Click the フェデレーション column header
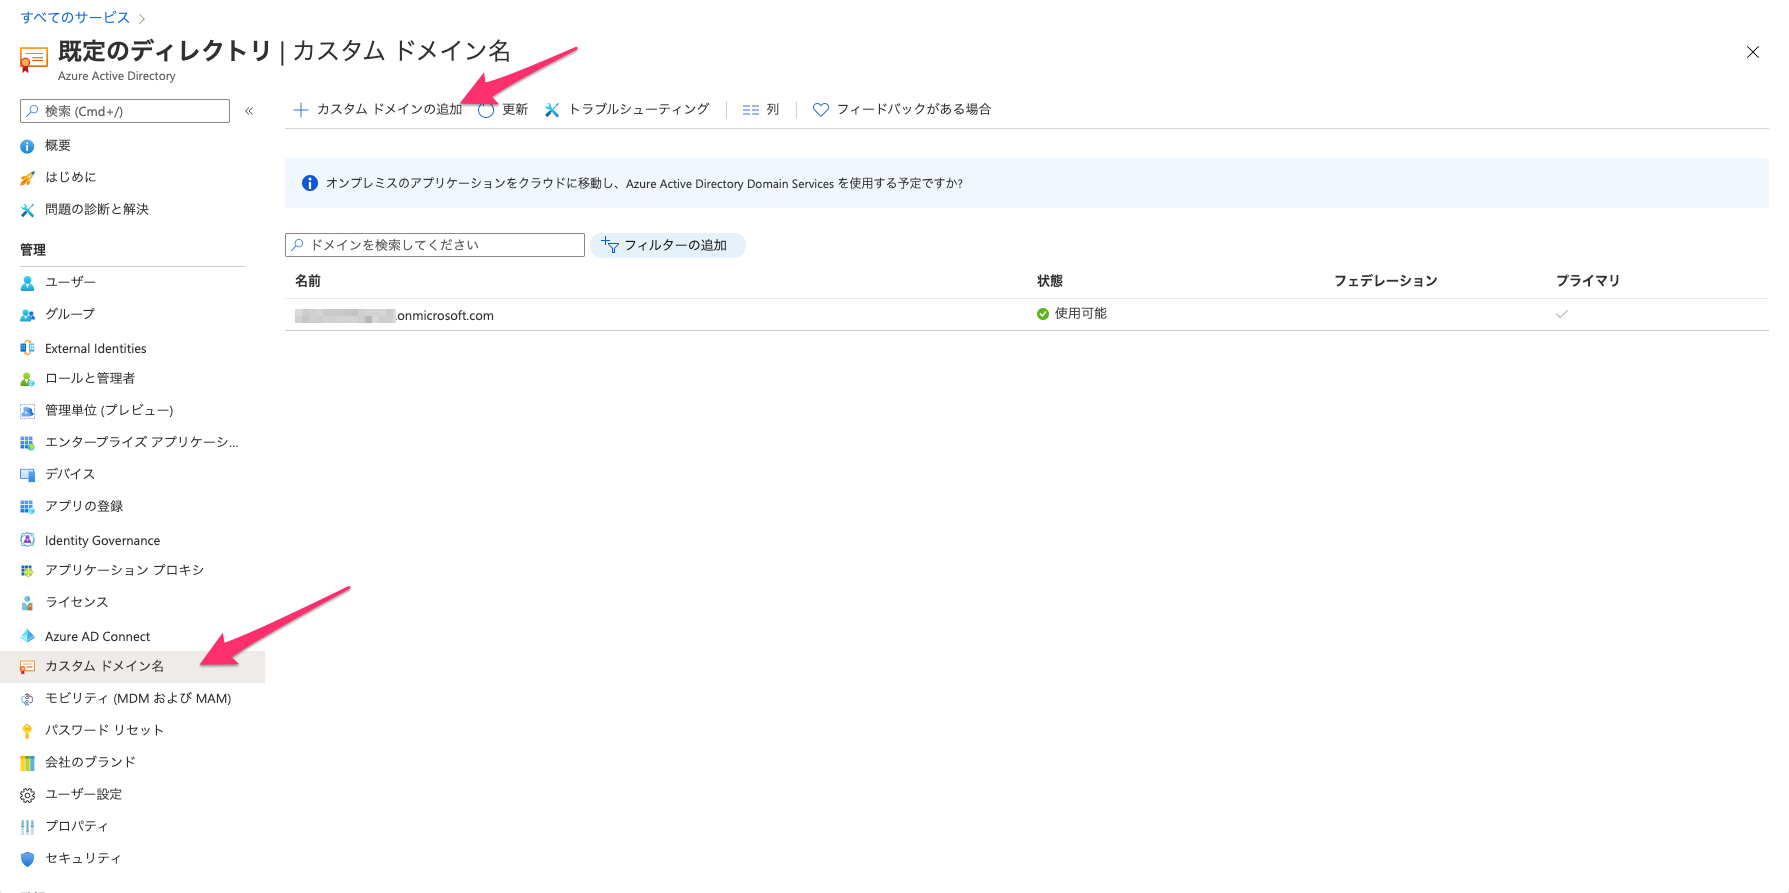 pyautogui.click(x=1386, y=281)
